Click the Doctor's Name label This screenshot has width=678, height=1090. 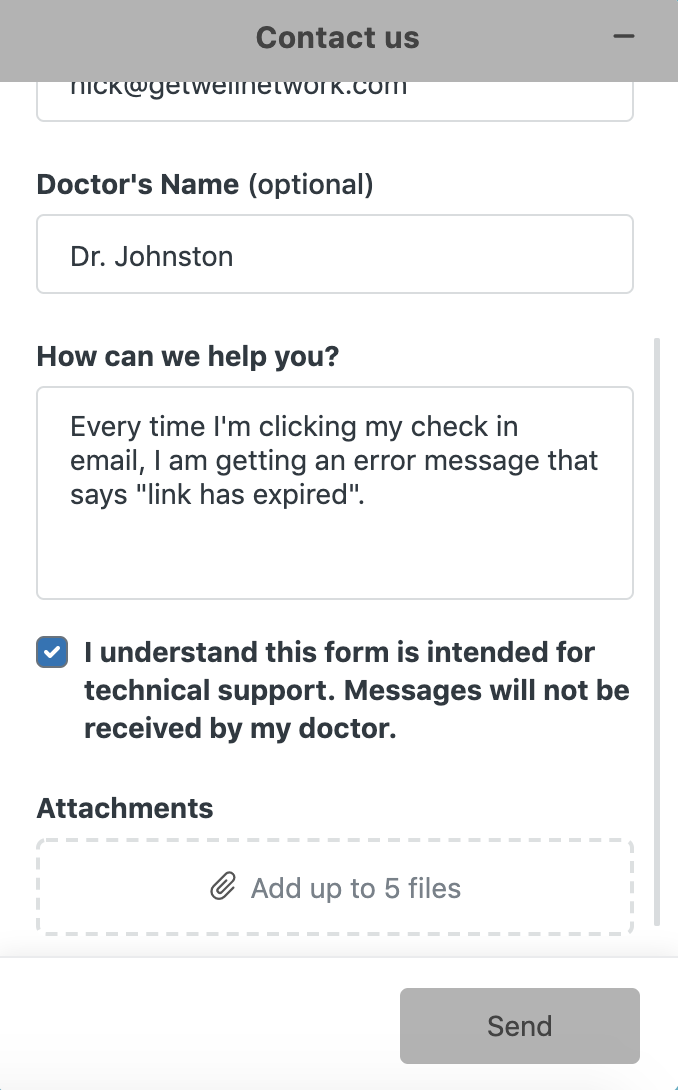coord(138,184)
